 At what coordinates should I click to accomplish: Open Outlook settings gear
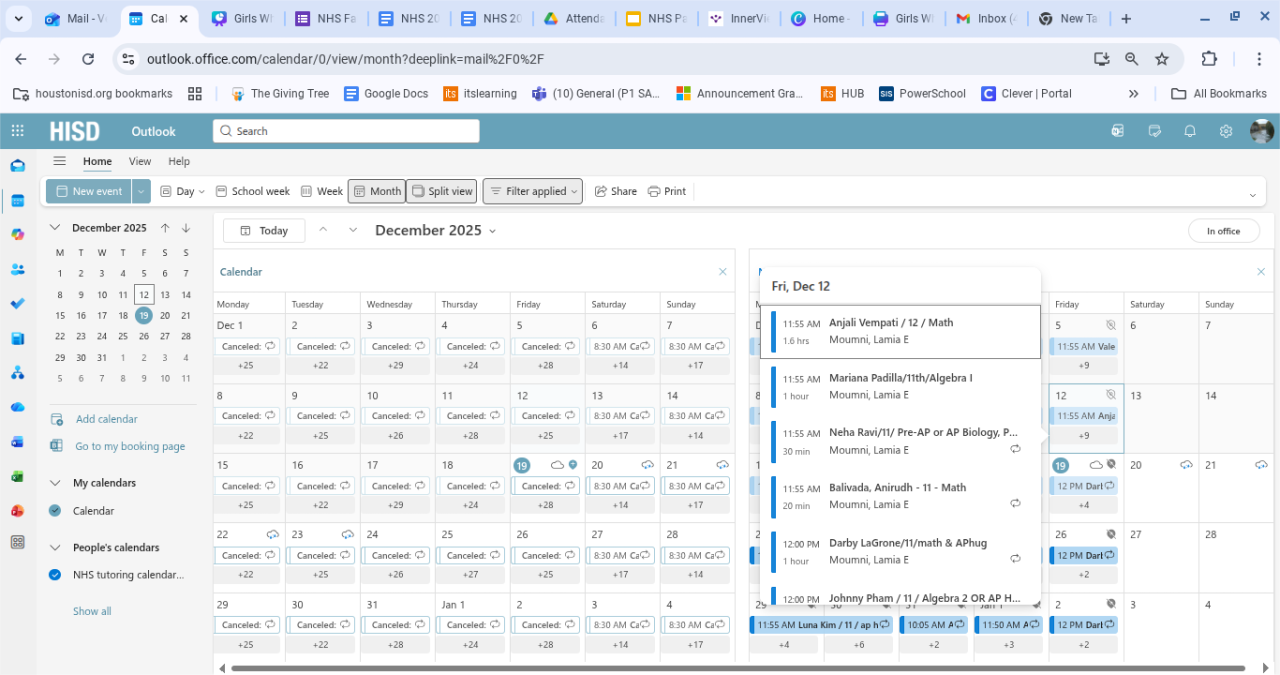click(x=1226, y=131)
